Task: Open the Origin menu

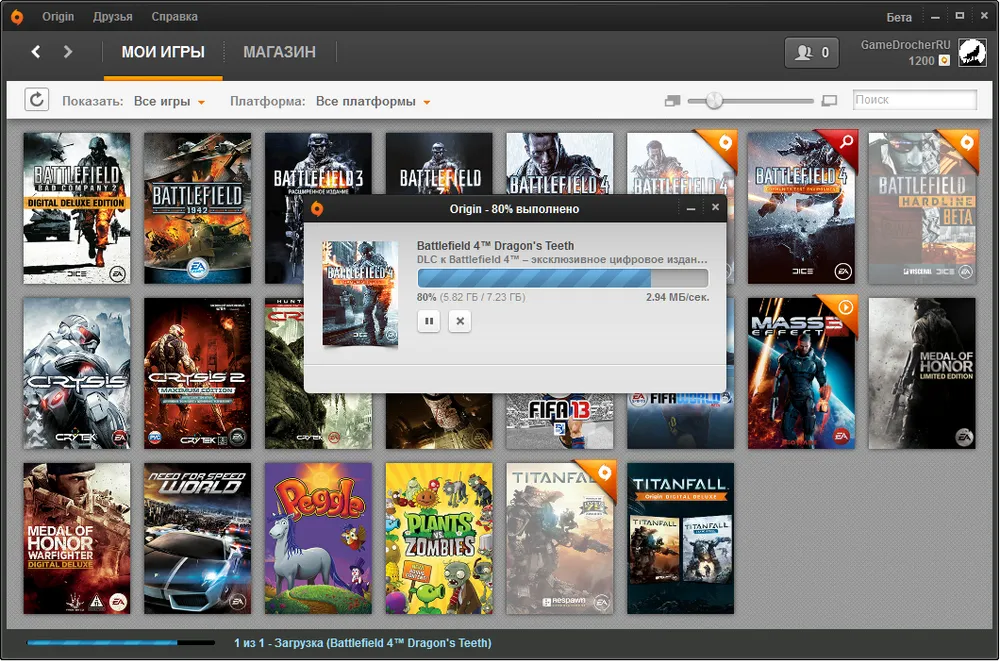Action: tap(58, 17)
